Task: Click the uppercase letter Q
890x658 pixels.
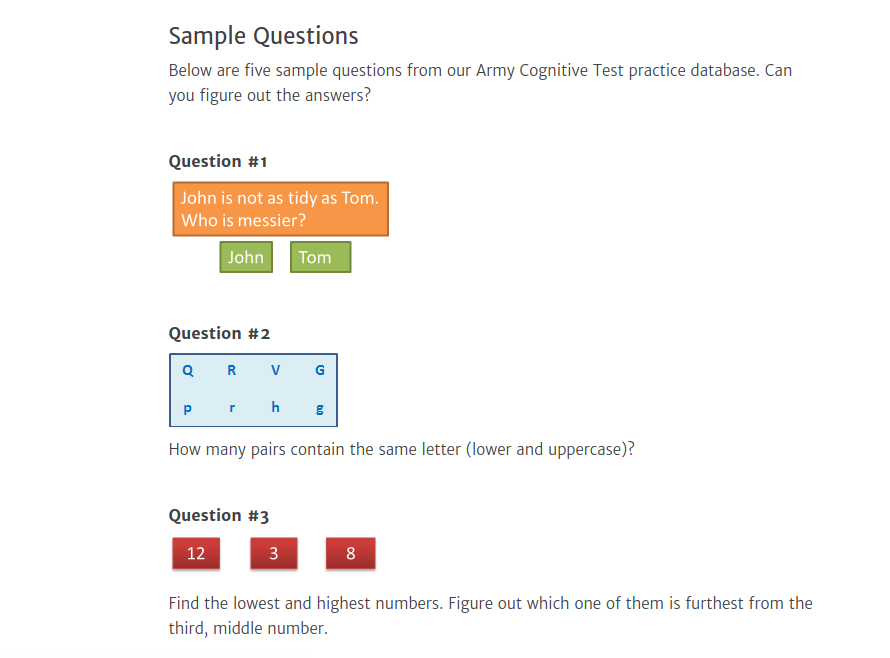Action: 188,370
